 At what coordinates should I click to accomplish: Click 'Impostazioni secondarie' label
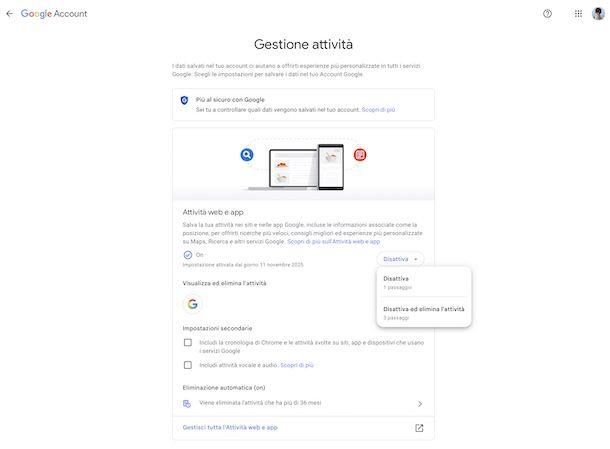(x=217, y=328)
